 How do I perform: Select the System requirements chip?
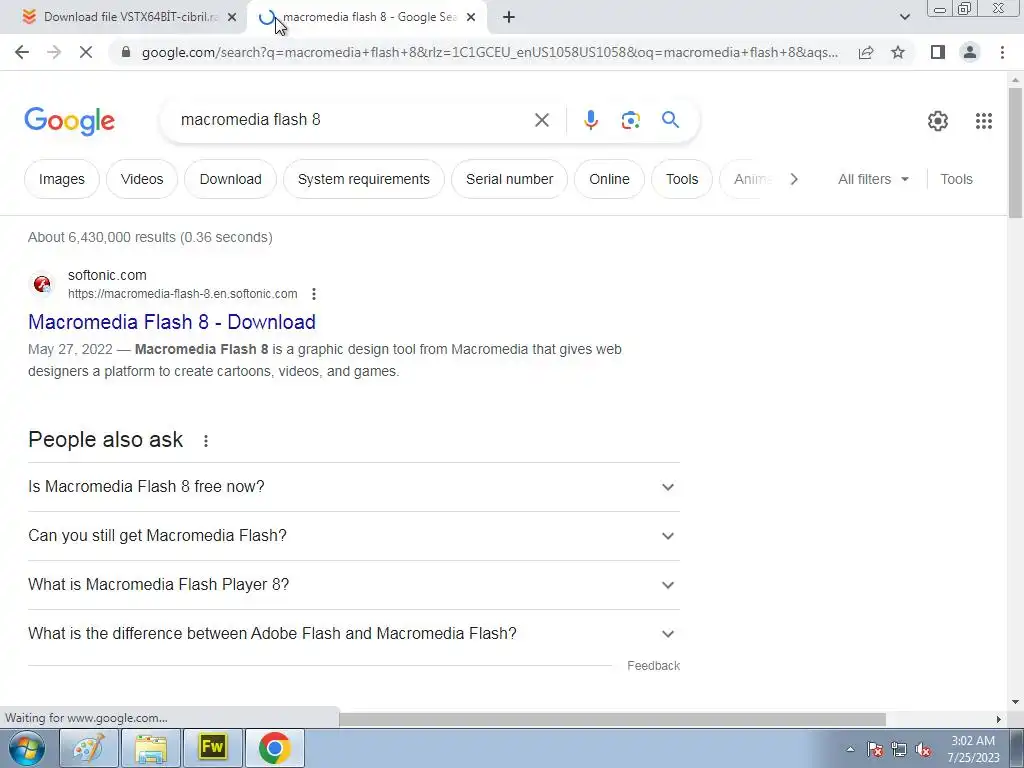[364, 179]
